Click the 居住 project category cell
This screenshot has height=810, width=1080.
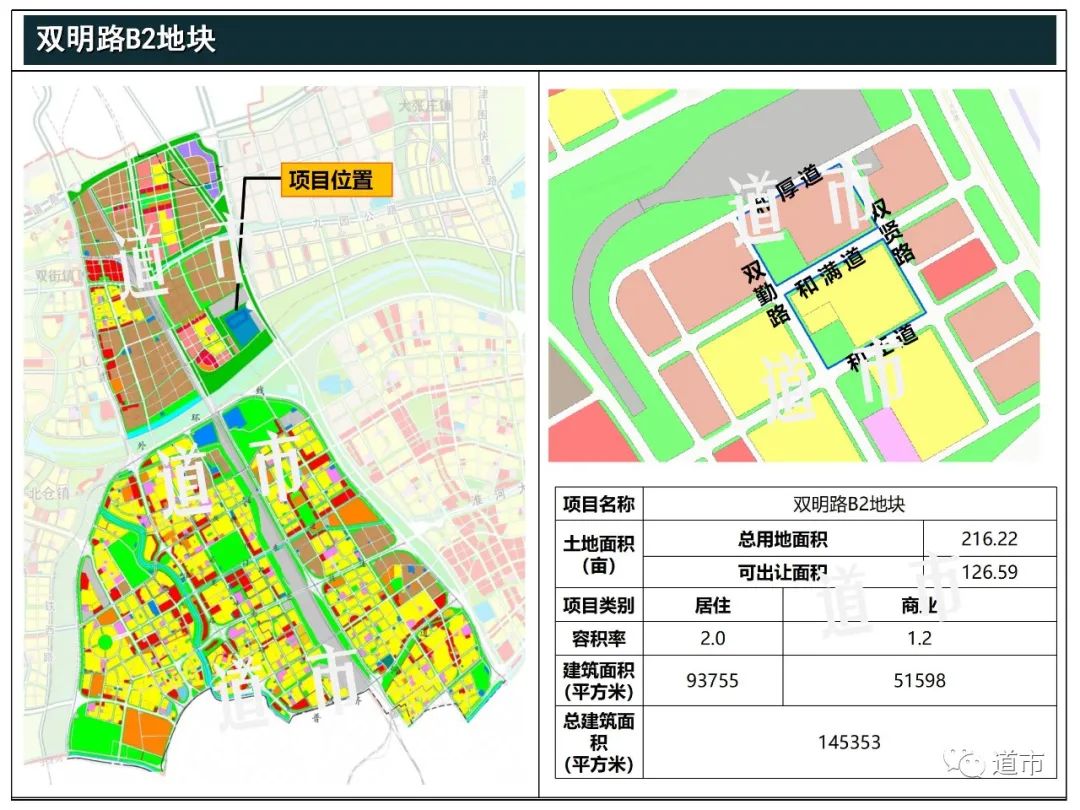[x=712, y=603]
